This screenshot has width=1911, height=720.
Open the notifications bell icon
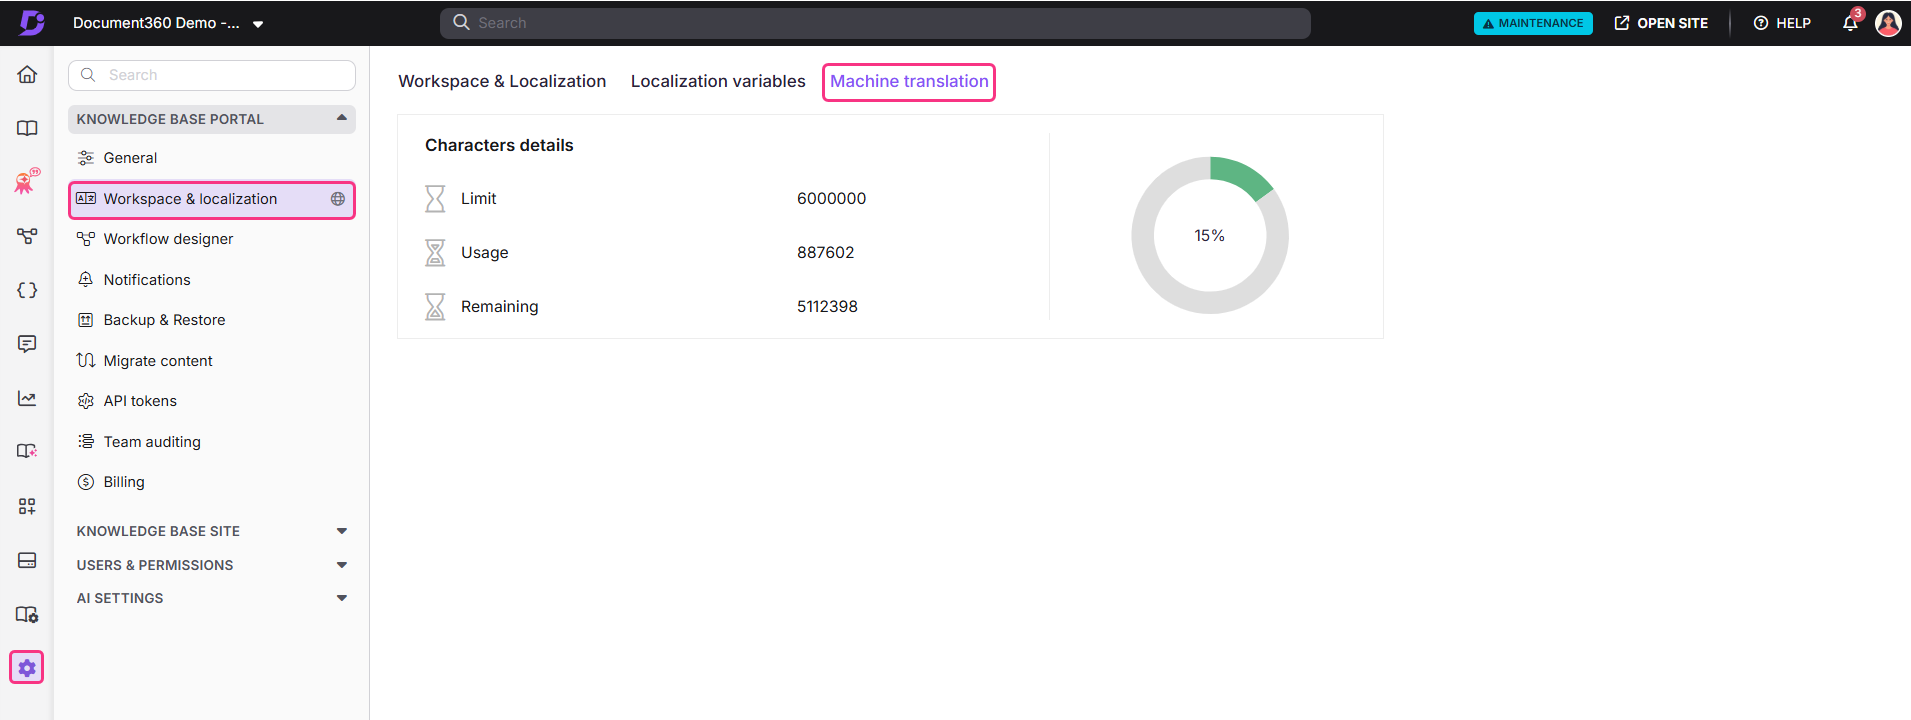pyautogui.click(x=1850, y=23)
